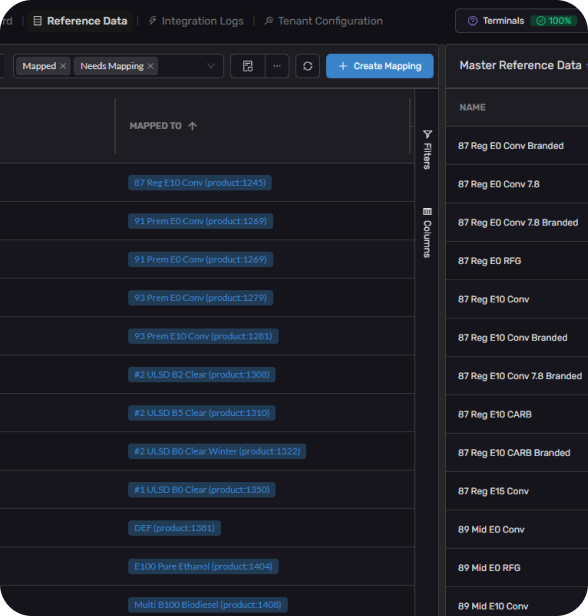The width and height of the screenshot is (588, 616).
Task: Open the Tenant Configuration tab
Action: tap(323, 21)
